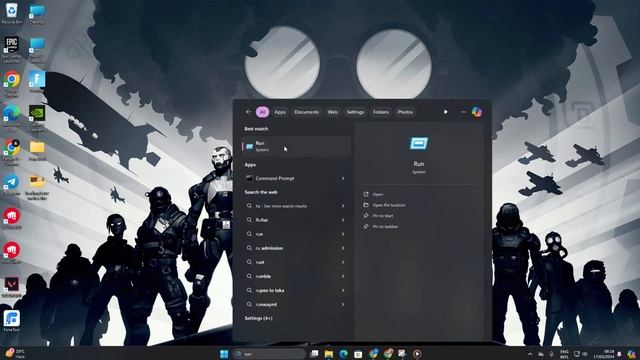Image resolution: width=640 pixels, height=360 pixels.
Task: Open Copilot icon in search panel header
Action: (476, 112)
